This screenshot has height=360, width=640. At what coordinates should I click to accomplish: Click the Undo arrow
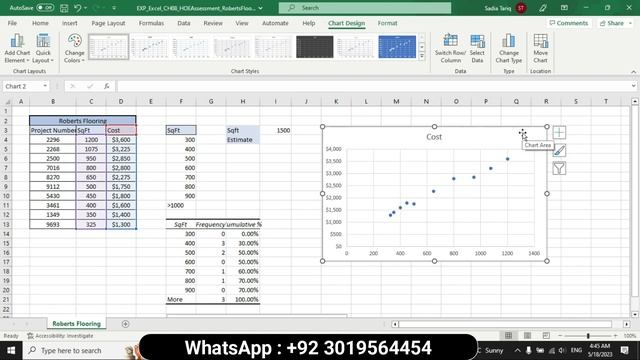(78, 8)
